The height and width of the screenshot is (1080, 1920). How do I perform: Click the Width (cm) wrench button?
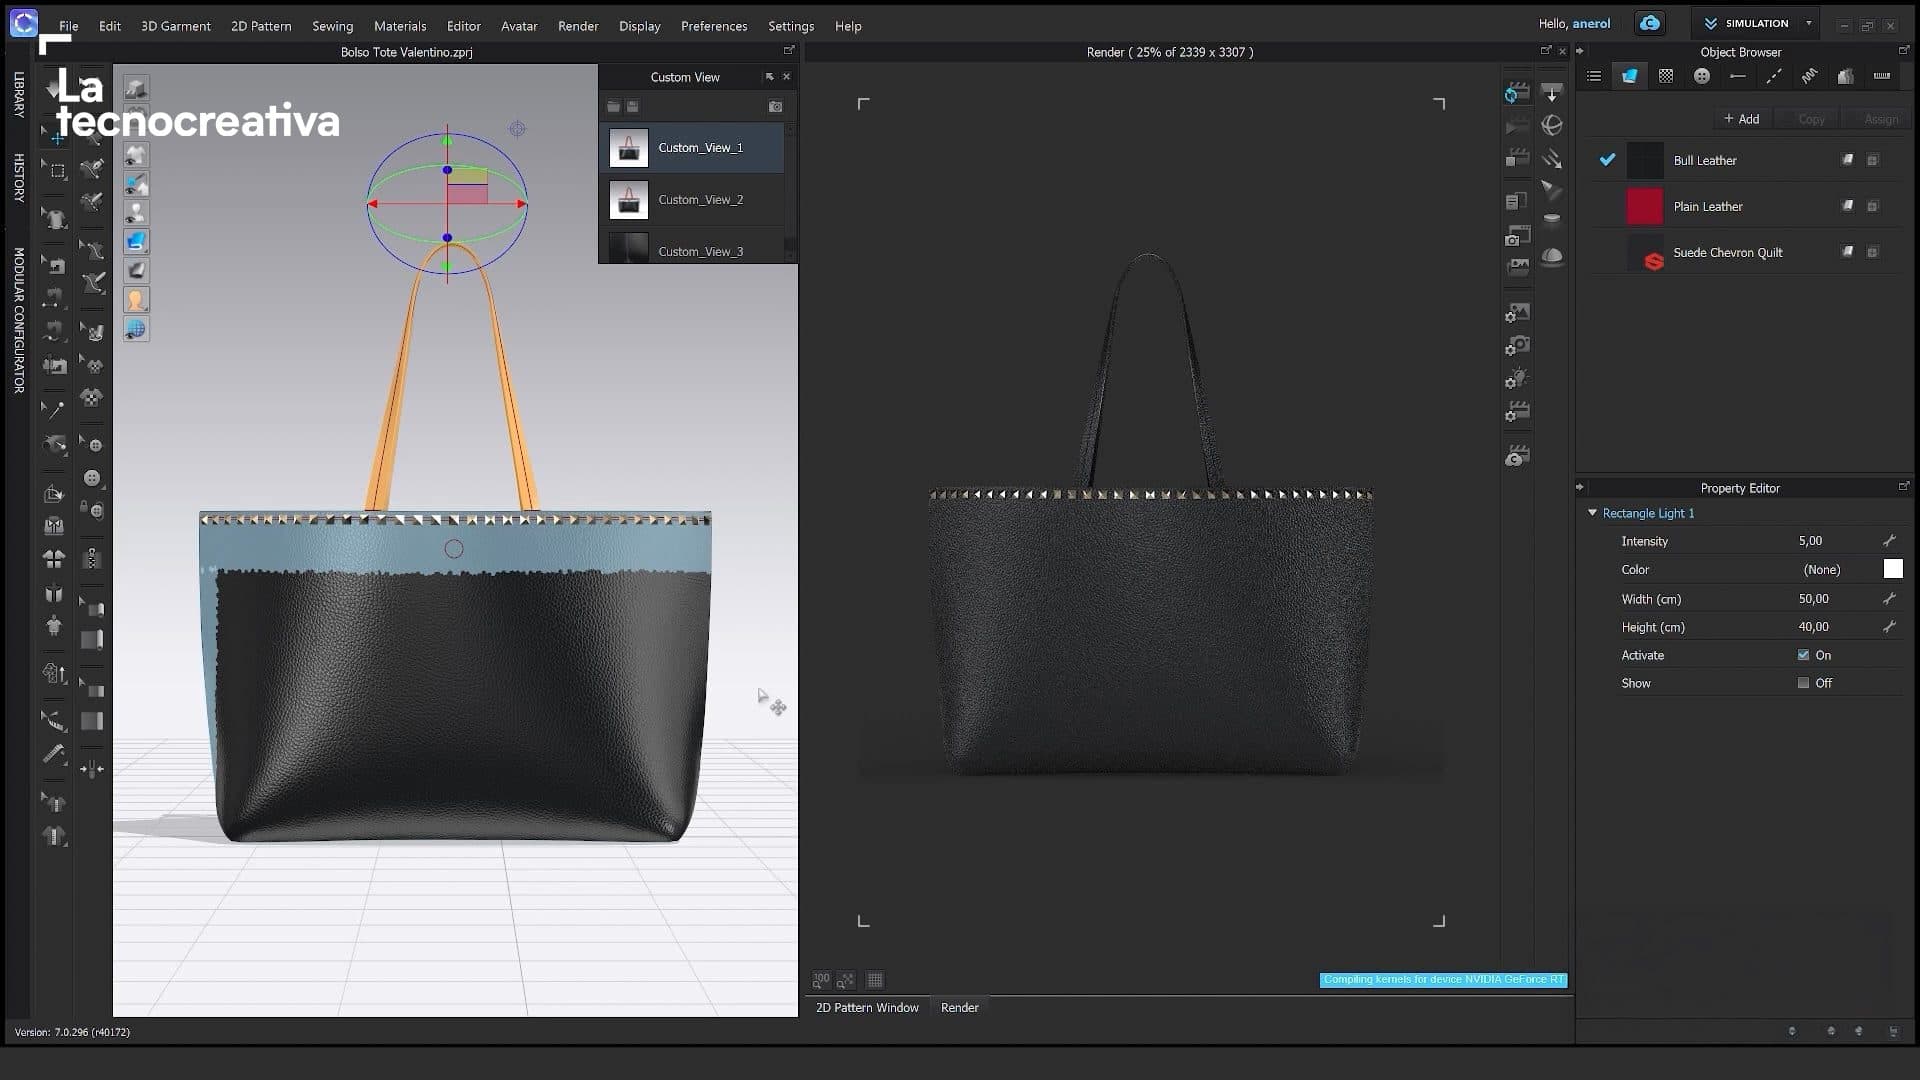[1889, 598]
